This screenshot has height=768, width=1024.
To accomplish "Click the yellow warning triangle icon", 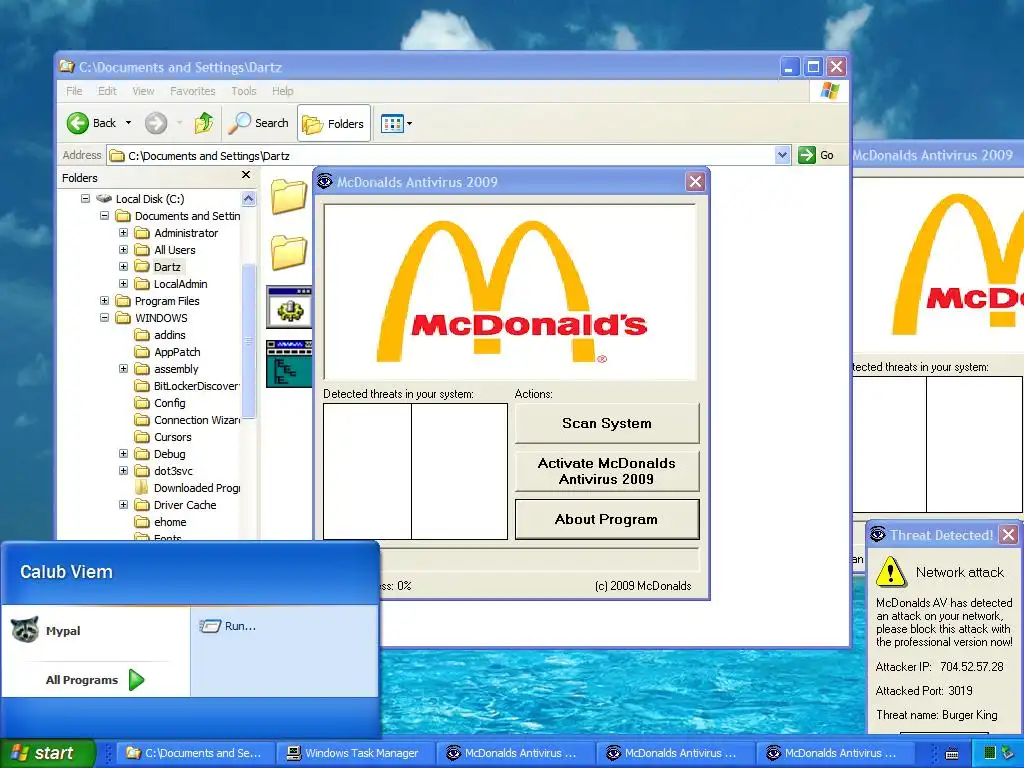I will [891, 571].
